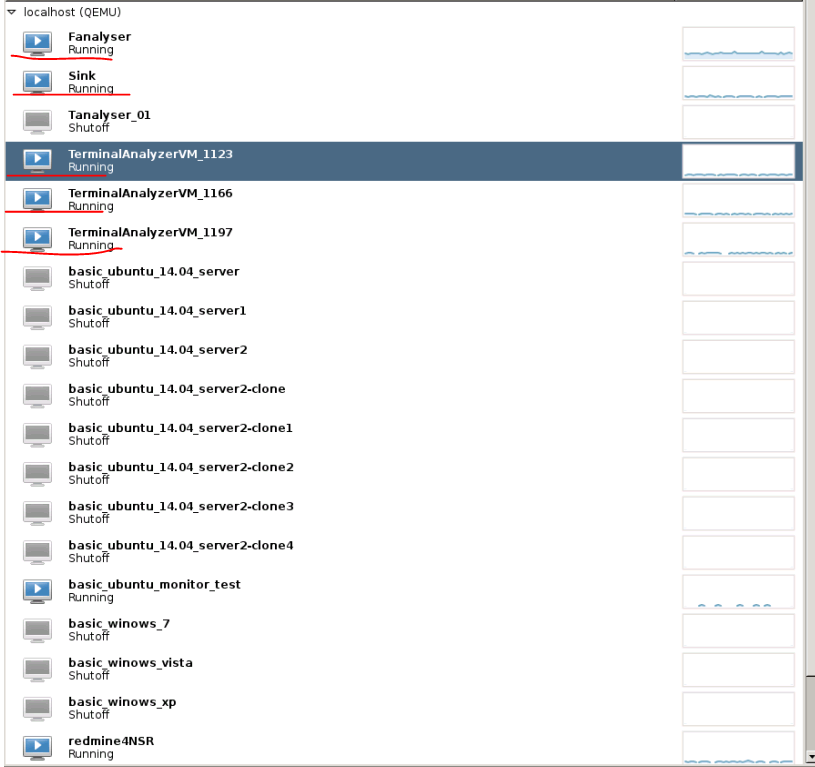815x767 pixels.
Task: Click the basic_ubuntu_monitor_test running icon
Action: [37, 591]
